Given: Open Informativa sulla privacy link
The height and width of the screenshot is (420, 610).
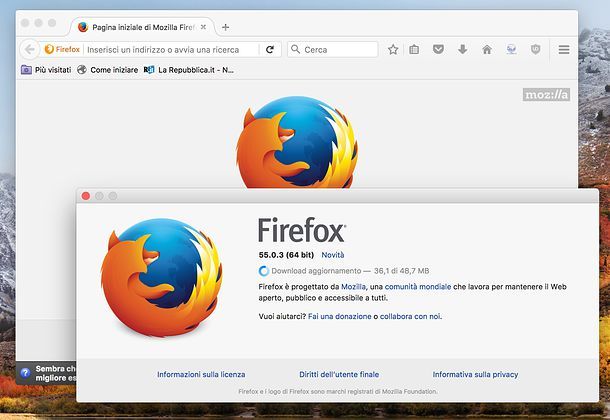Looking at the screenshot, I should 475,374.
